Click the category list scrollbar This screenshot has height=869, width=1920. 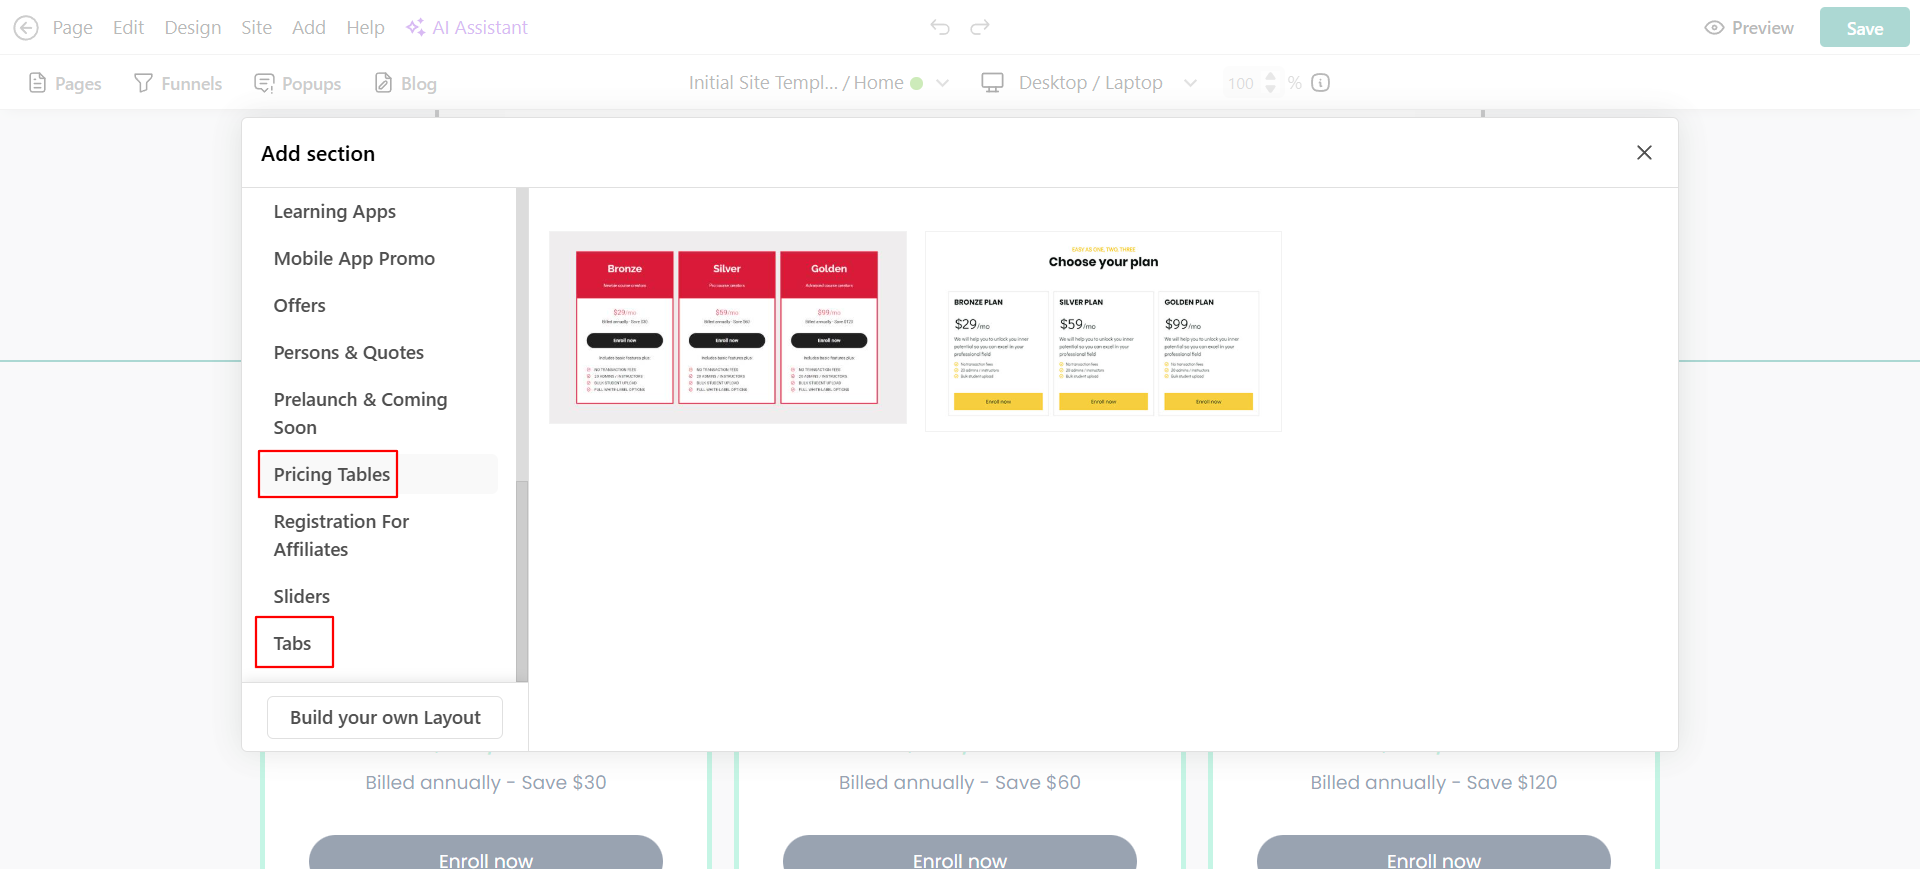tap(522, 580)
